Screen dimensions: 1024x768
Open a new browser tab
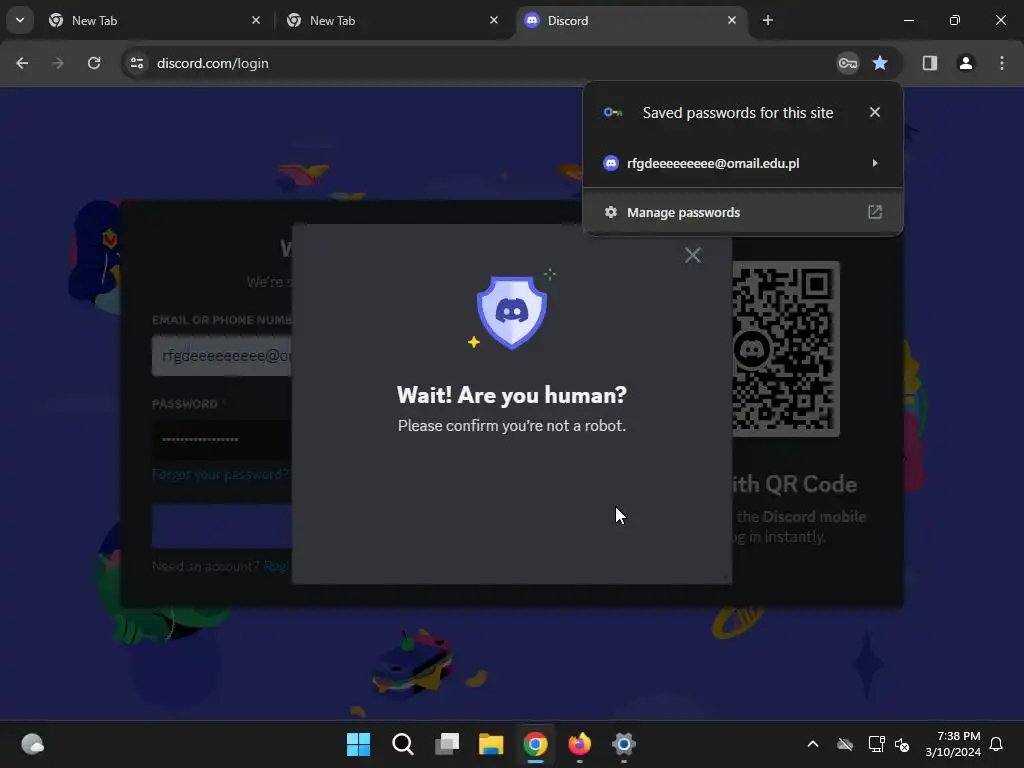(767, 21)
